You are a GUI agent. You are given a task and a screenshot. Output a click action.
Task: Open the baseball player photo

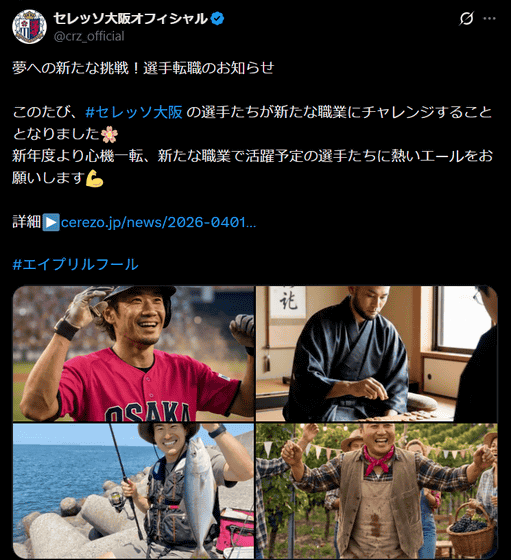[x=133, y=354]
